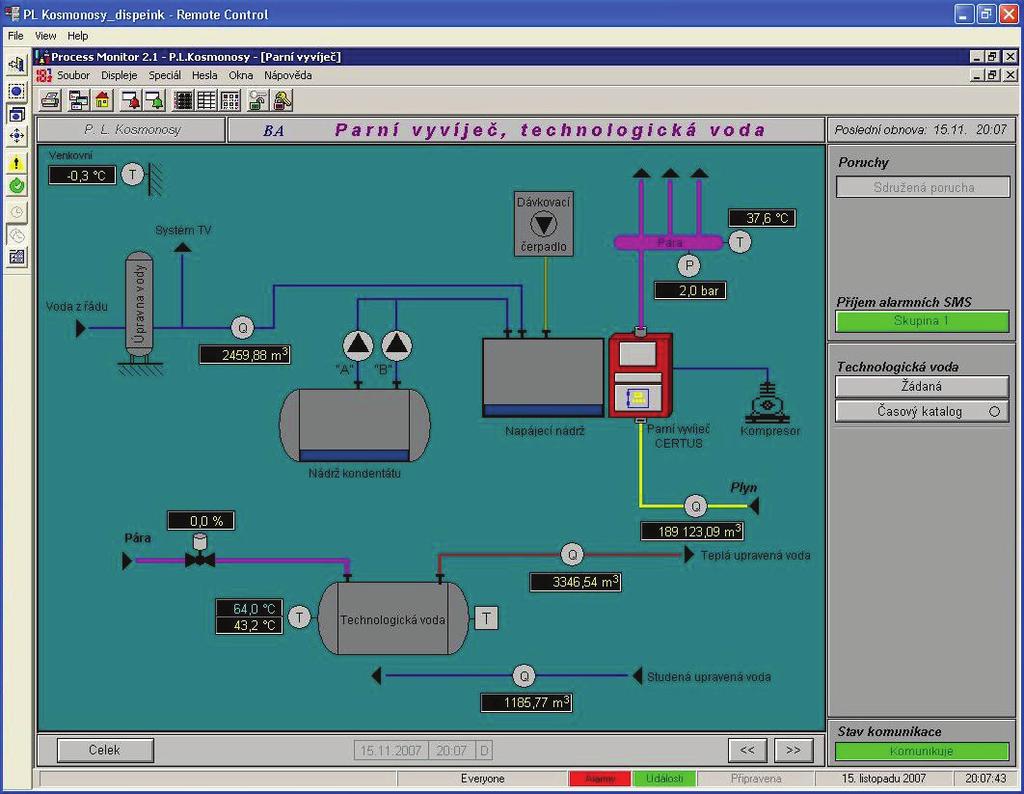This screenshot has height=794, width=1024.
Task: Click pump "A" above the condensate tank
Action: (x=358, y=345)
